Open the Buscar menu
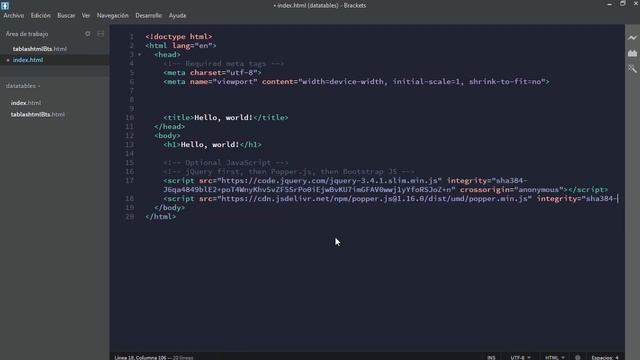Viewport: 640px width, 360px height. 66,16
